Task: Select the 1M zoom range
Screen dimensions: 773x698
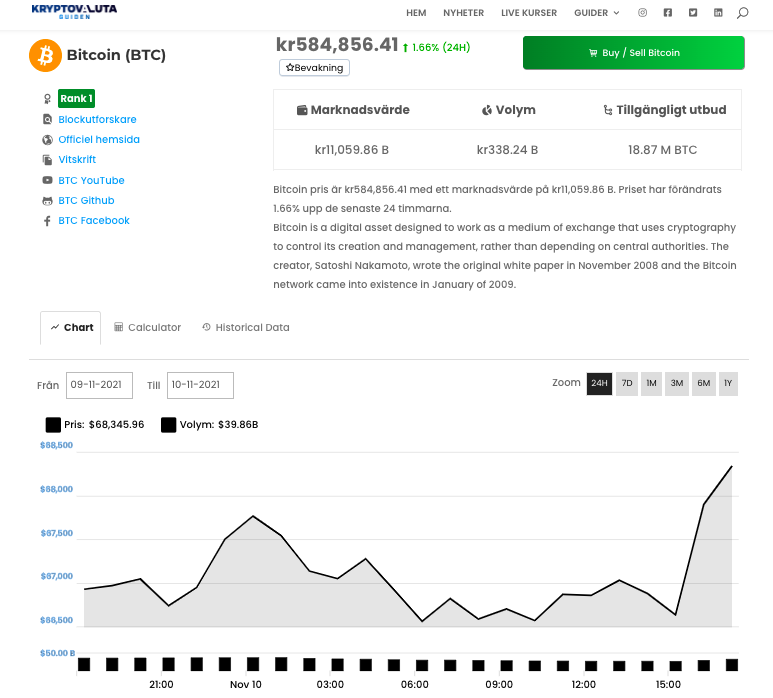Action: tap(651, 384)
